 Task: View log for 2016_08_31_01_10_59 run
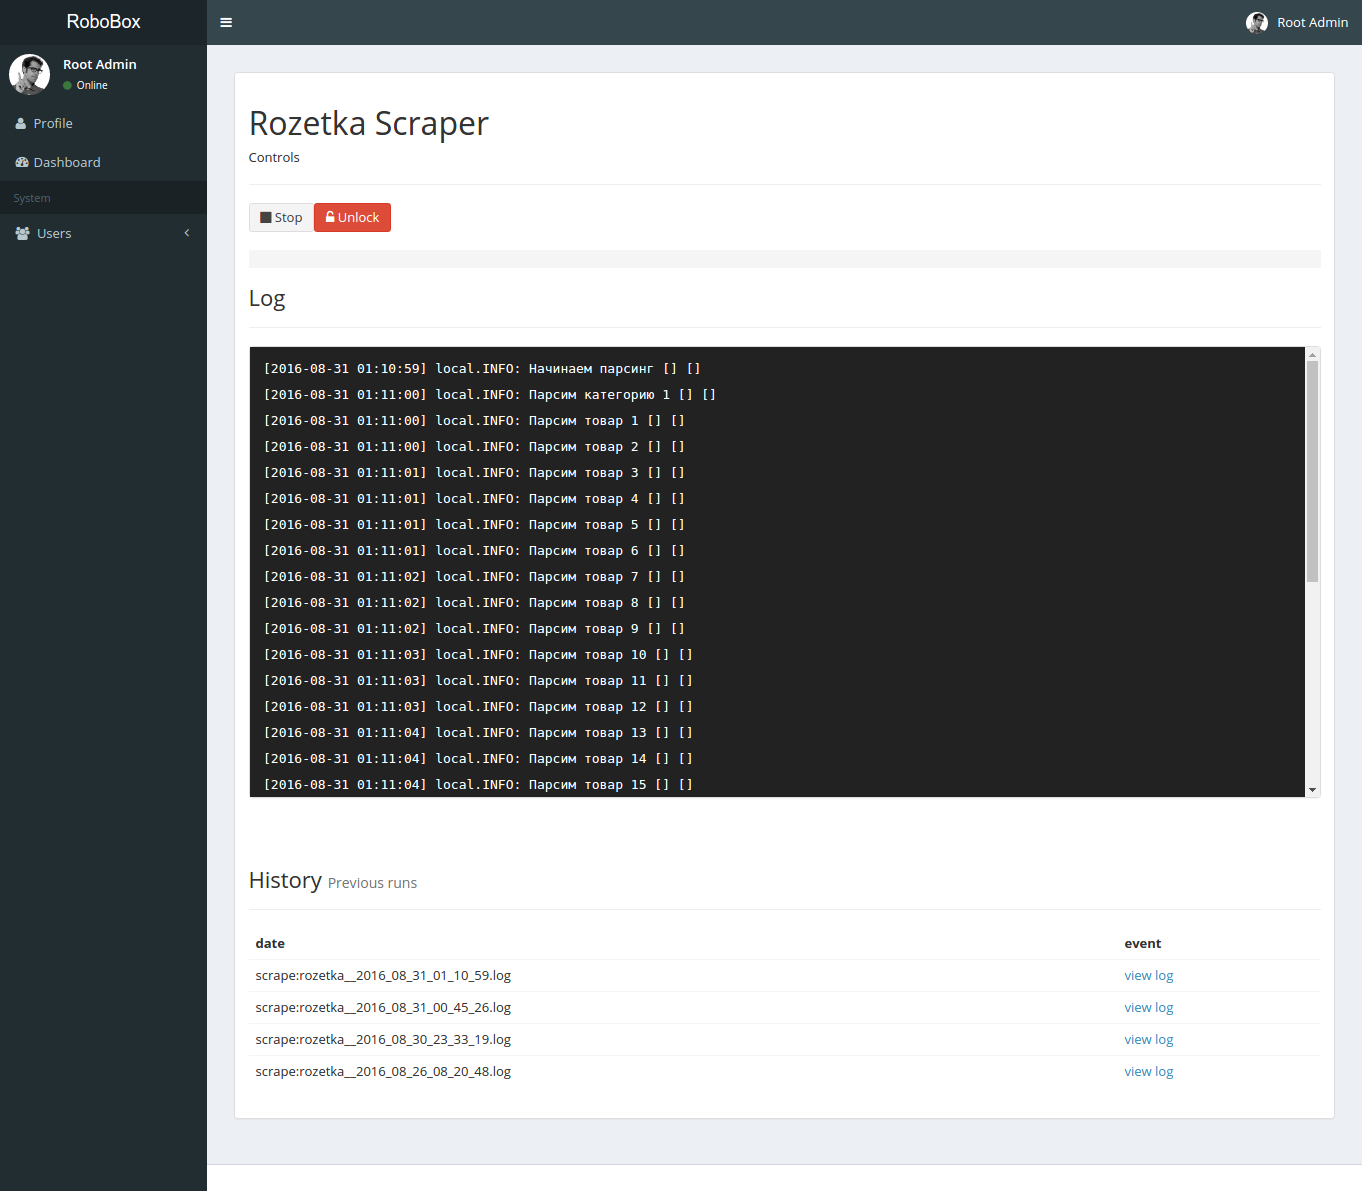point(1148,975)
